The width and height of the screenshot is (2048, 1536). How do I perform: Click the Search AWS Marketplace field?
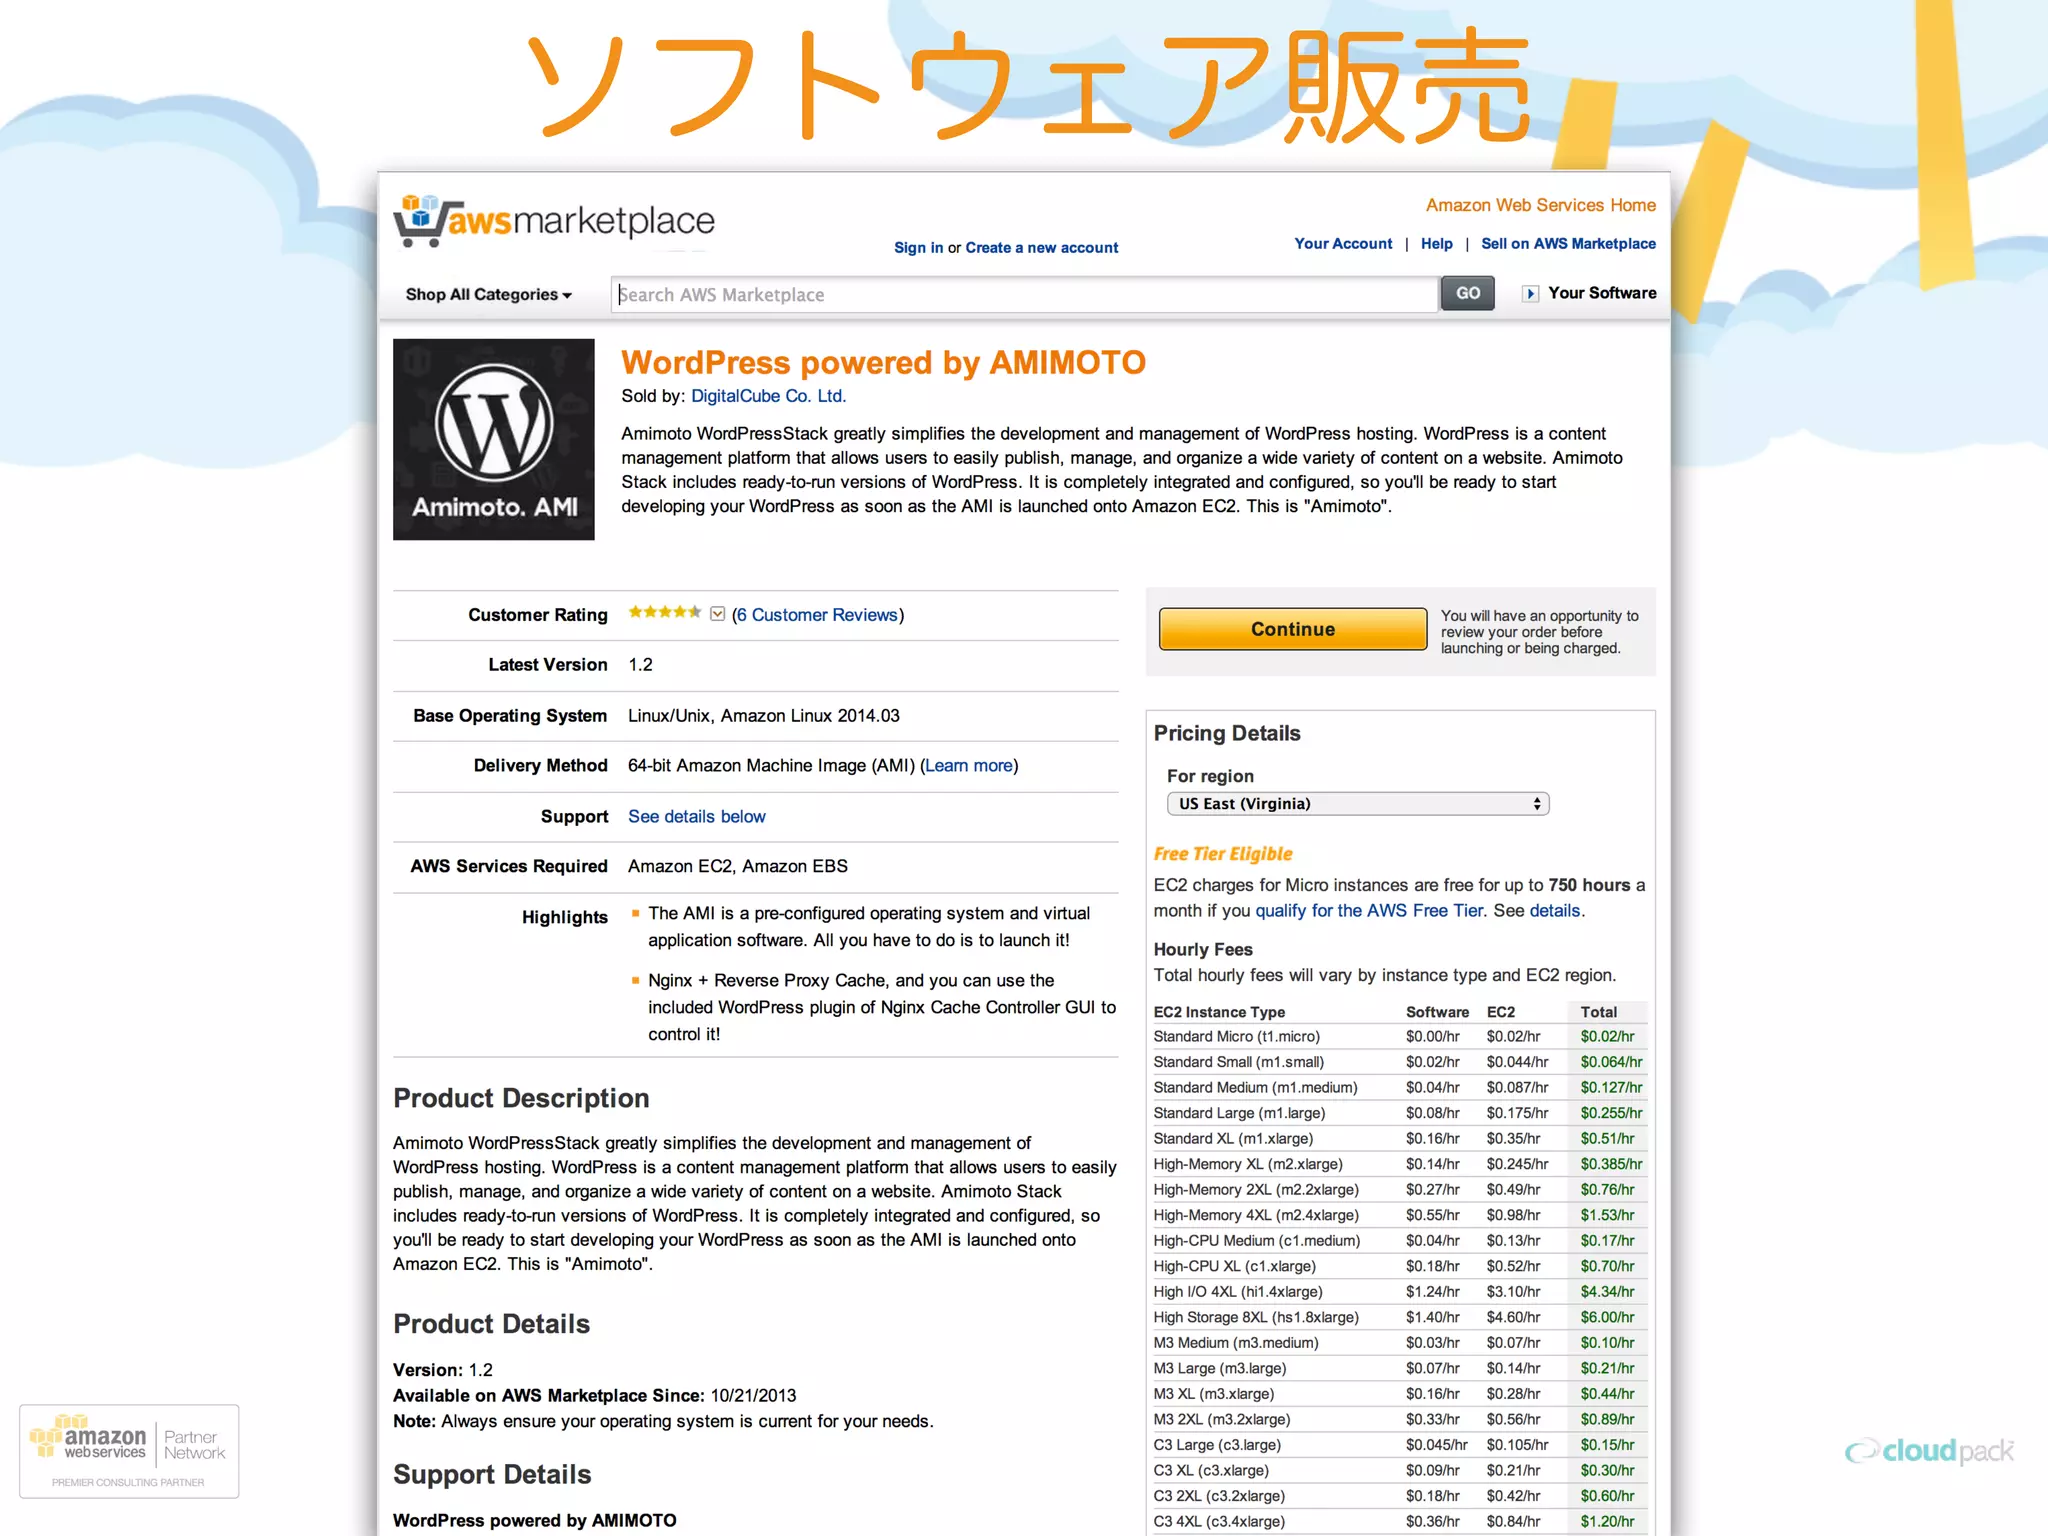click(x=1024, y=294)
